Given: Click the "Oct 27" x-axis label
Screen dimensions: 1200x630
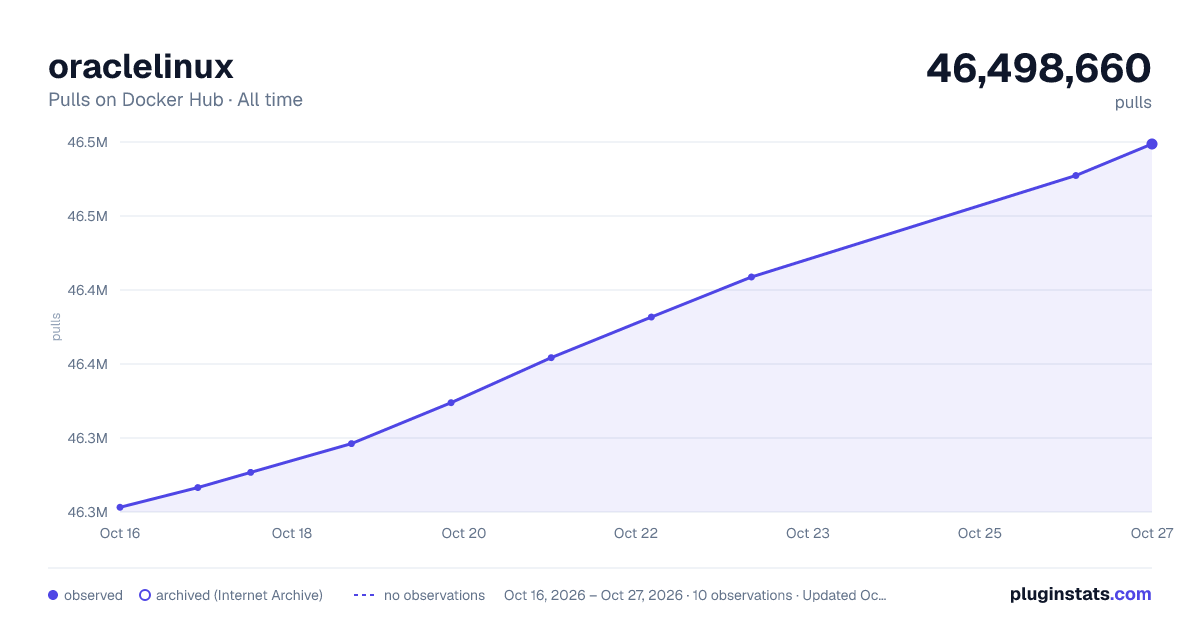Looking at the screenshot, I should pos(1151,533).
